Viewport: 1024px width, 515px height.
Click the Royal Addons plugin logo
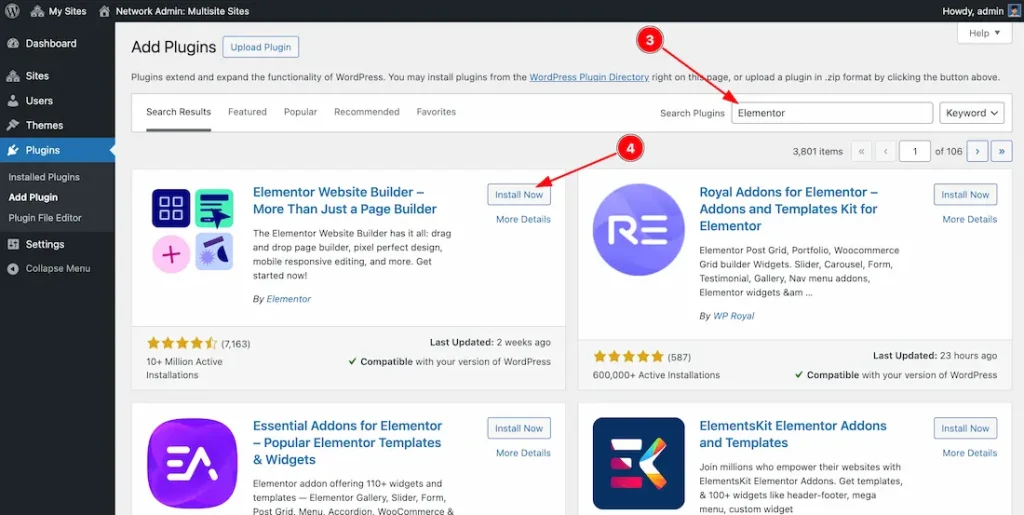[638, 230]
